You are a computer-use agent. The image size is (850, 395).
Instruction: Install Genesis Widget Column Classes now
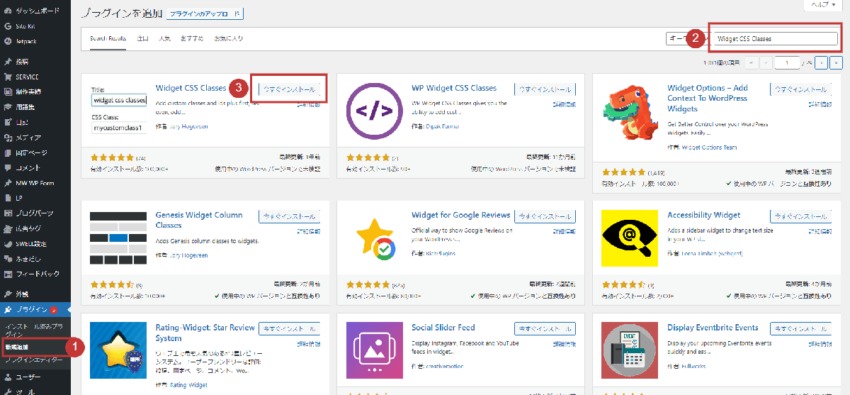coord(289,216)
